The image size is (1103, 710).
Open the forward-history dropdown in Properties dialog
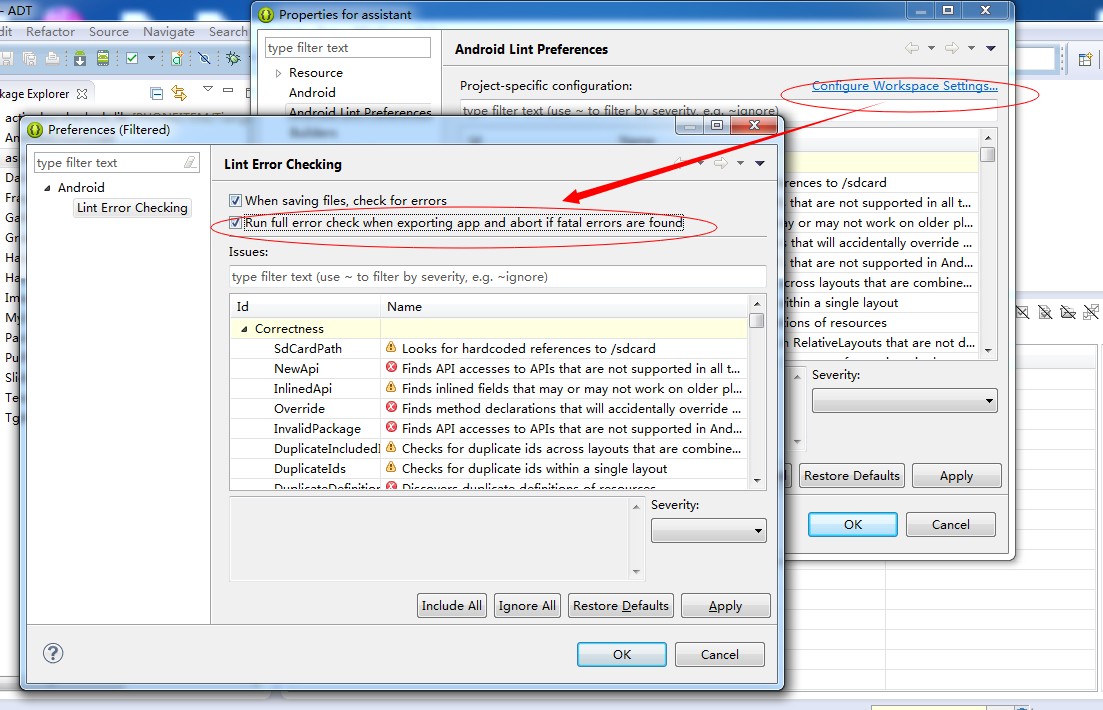click(971, 49)
